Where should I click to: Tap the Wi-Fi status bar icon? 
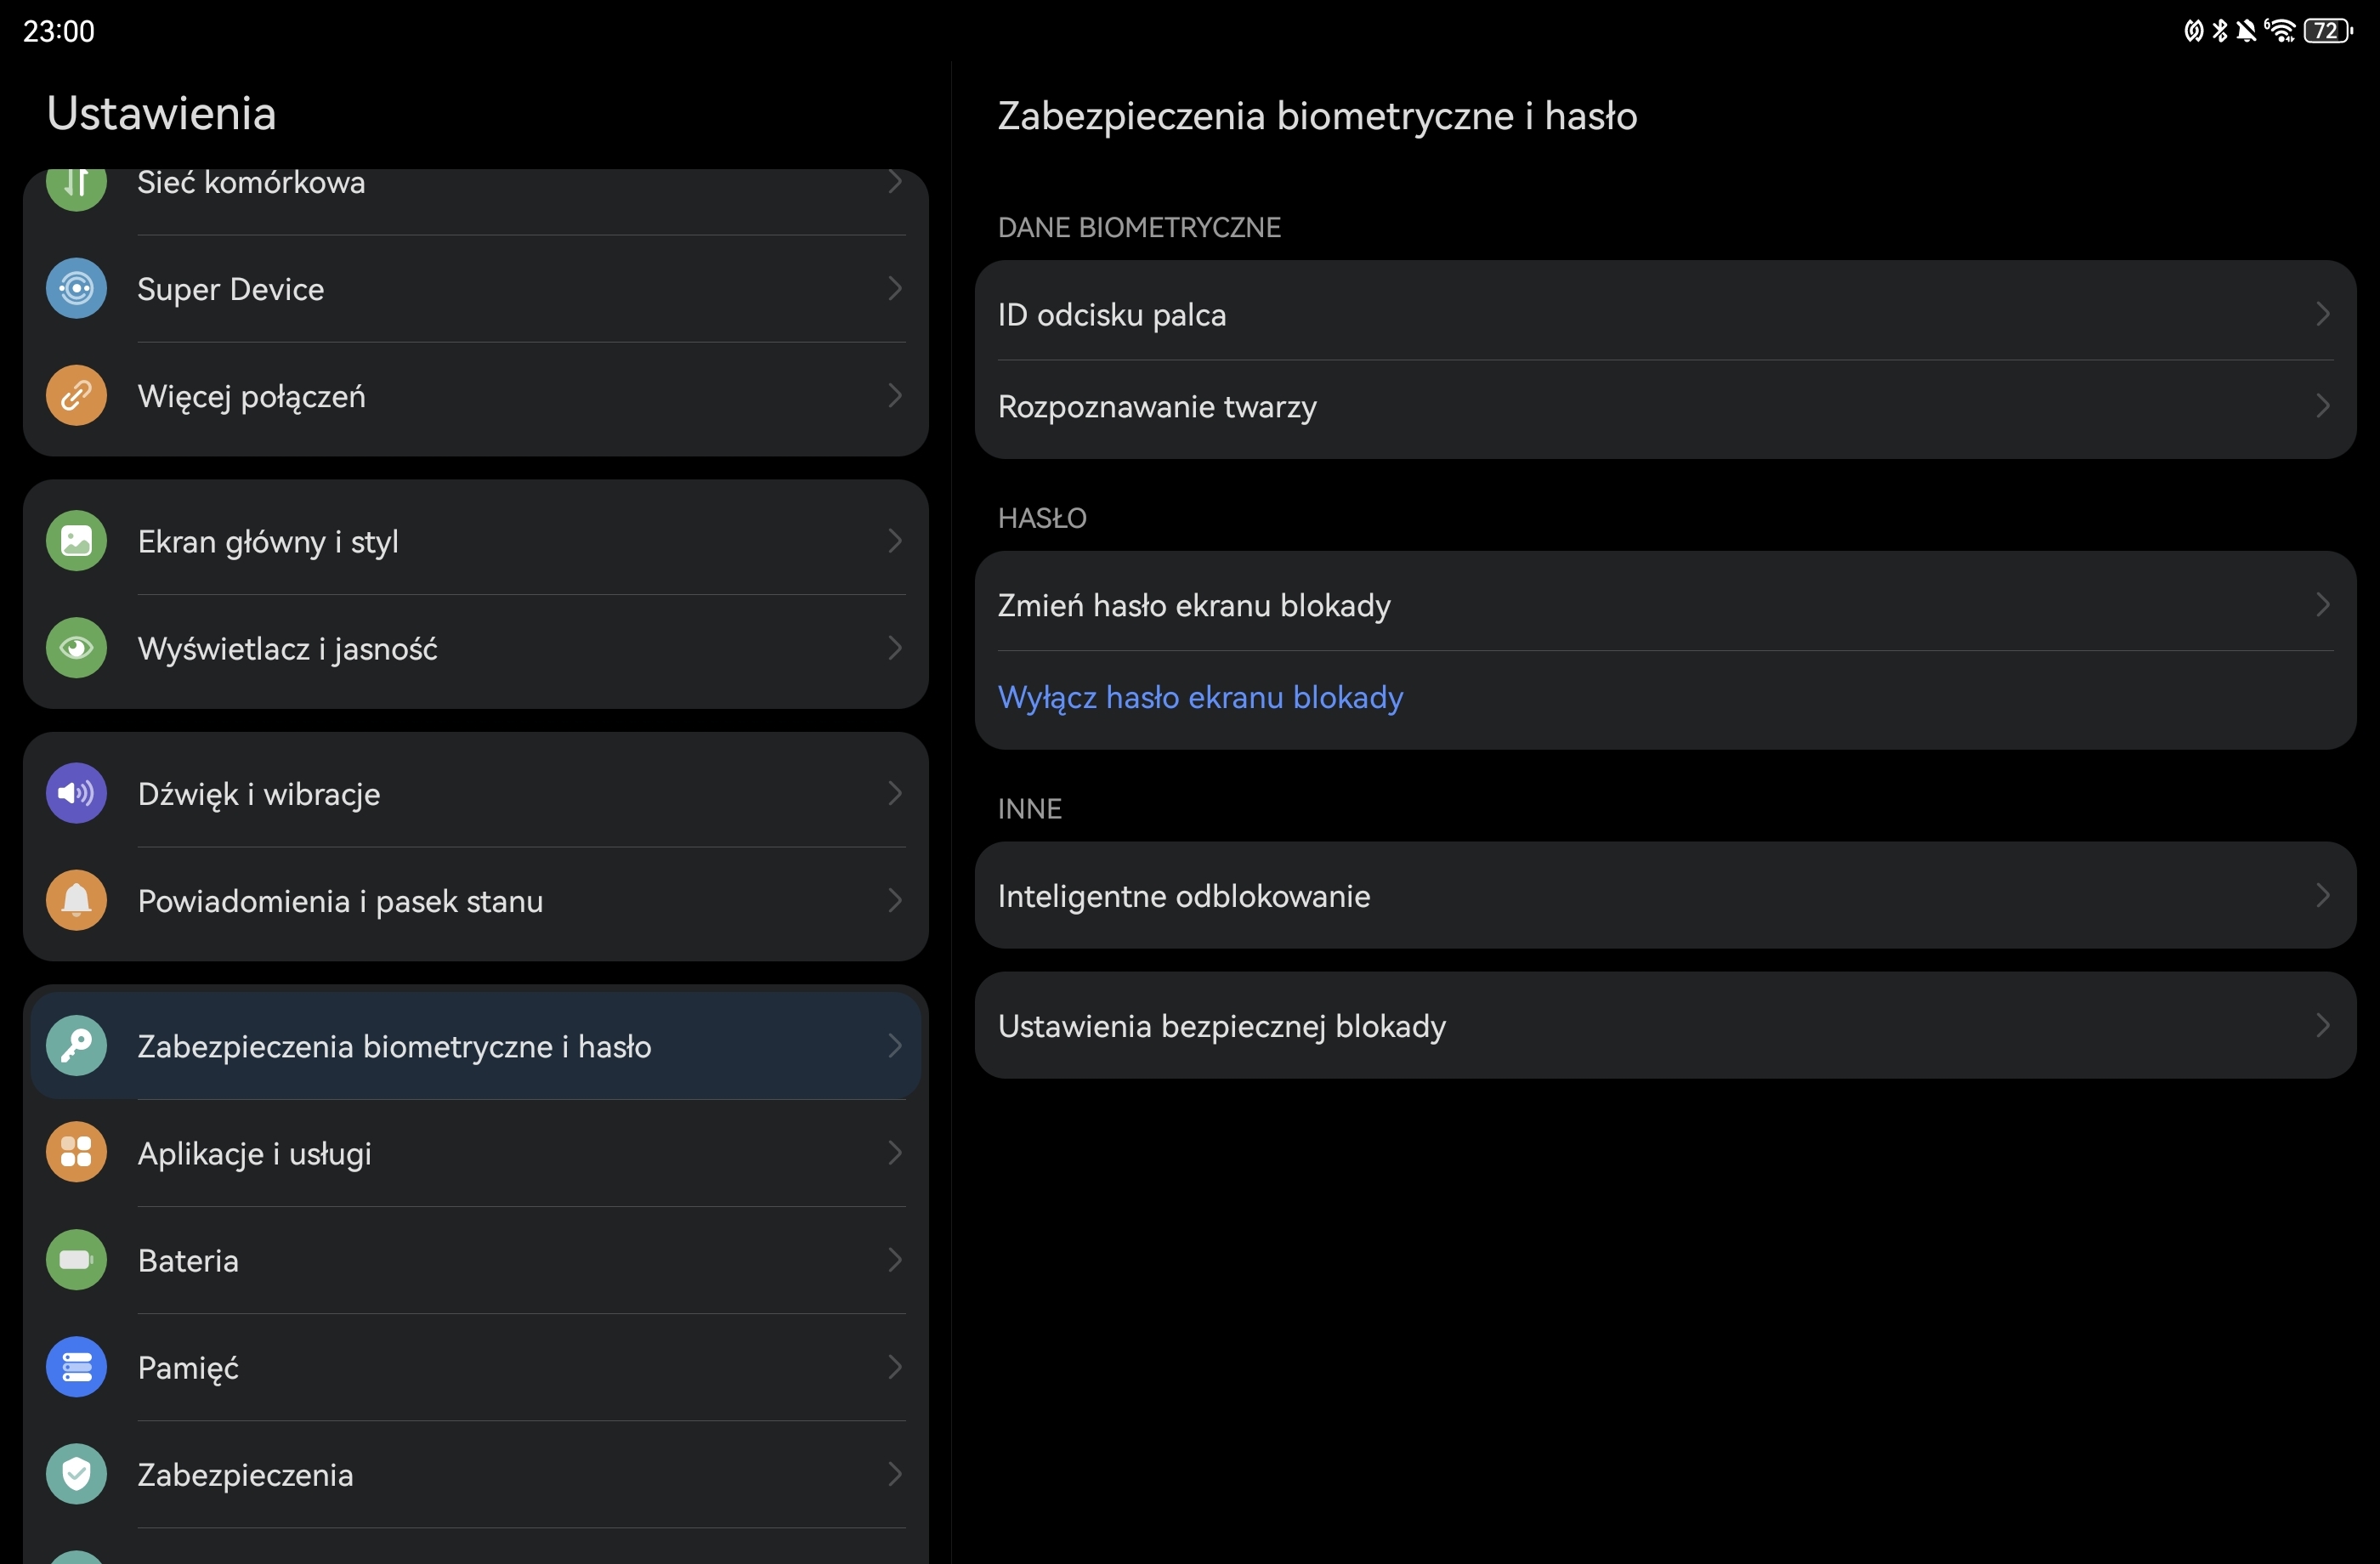(x=2280, y=31)
